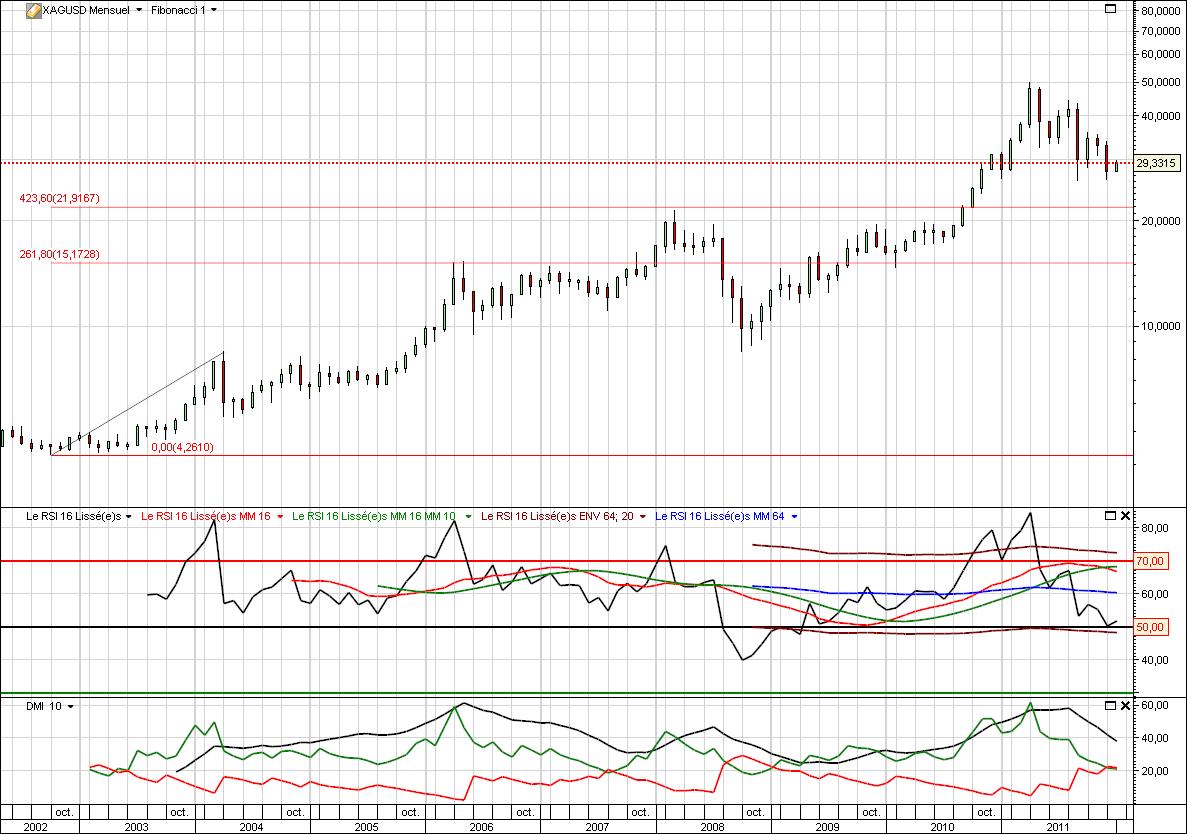Viewport: 1187px width, 834px height.
Task: Open the green RSI MM 16 MM 10 dropdown
Action: [x=469, y=517]
